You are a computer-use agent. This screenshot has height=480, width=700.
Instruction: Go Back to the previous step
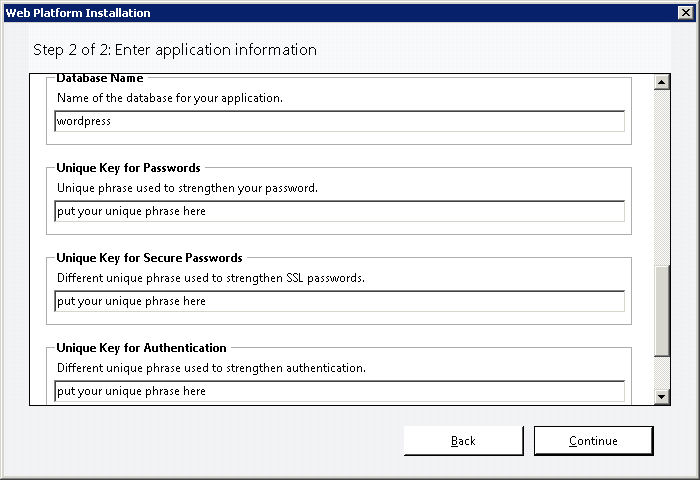(463, 441)
